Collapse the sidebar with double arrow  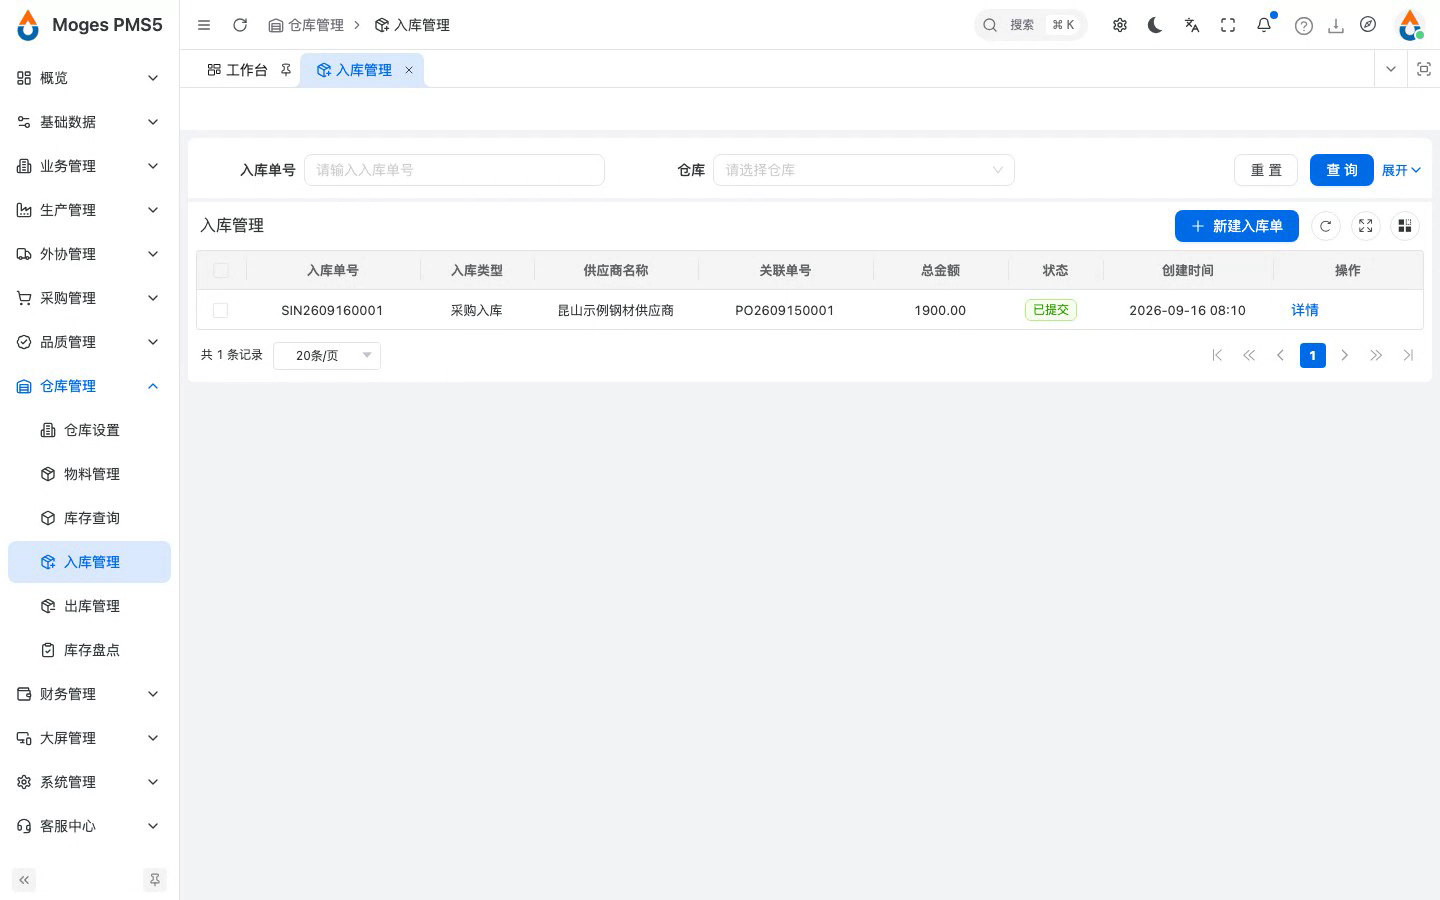tap(24, 880)
